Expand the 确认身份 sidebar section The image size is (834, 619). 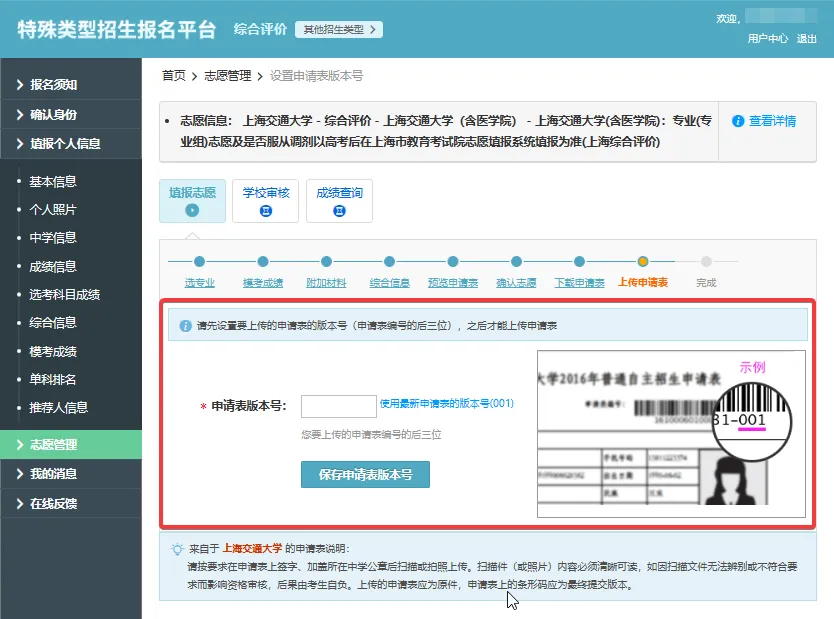coord(70,114)
